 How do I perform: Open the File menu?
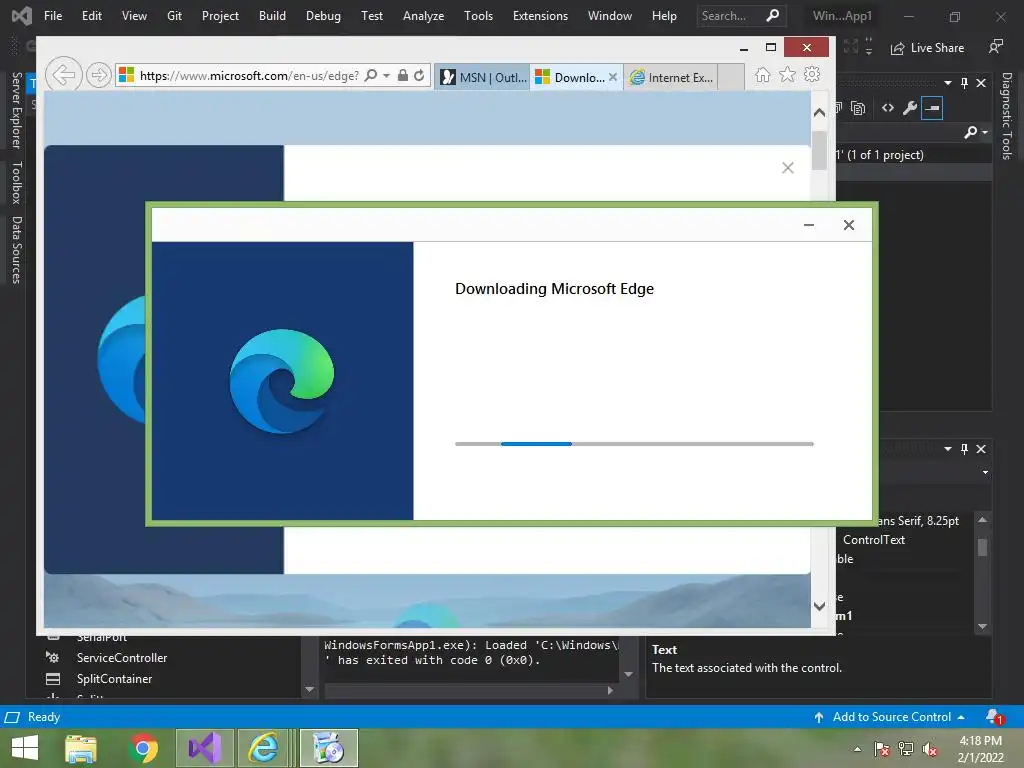coord(53,16)
